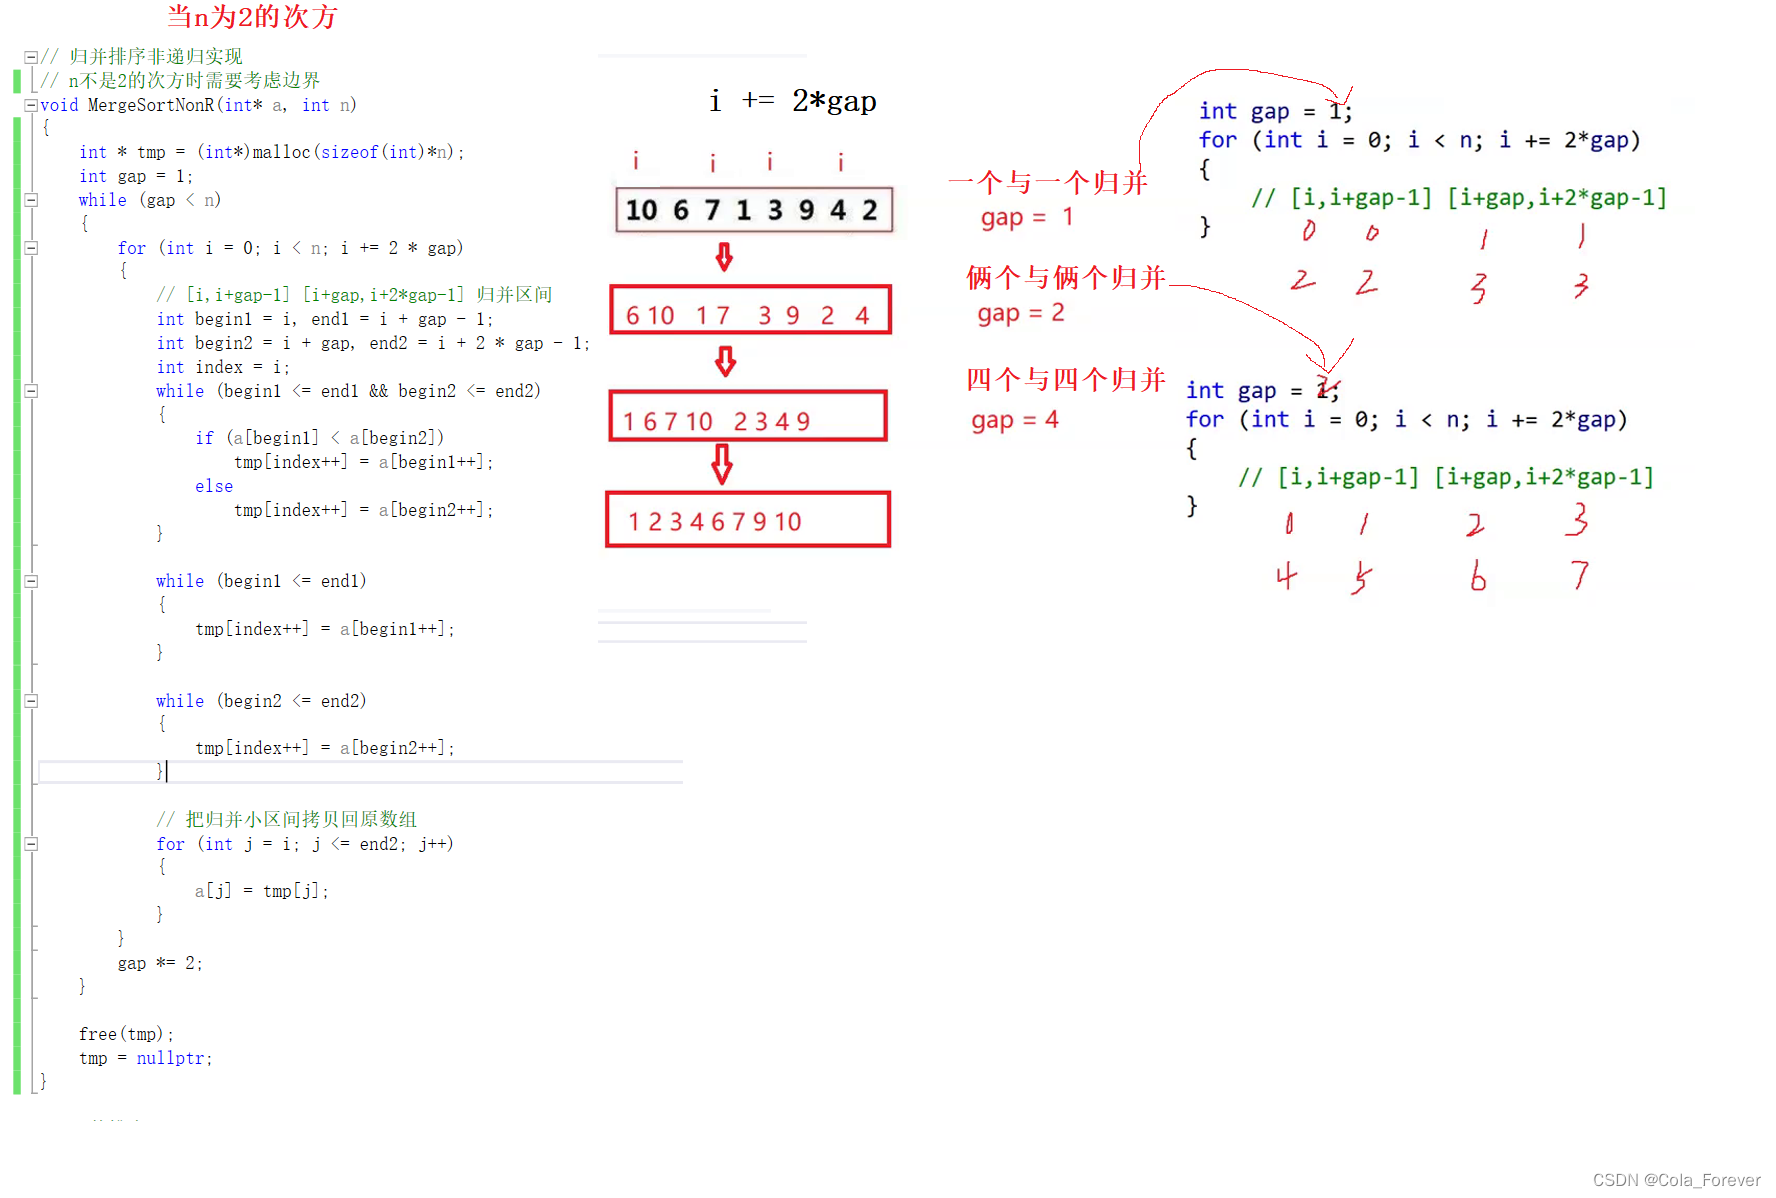The width and height of the screenshot is (1776, 1198).
Task: Click the line int begin2 = i + gap, end2 = ...
Action: 373,343
